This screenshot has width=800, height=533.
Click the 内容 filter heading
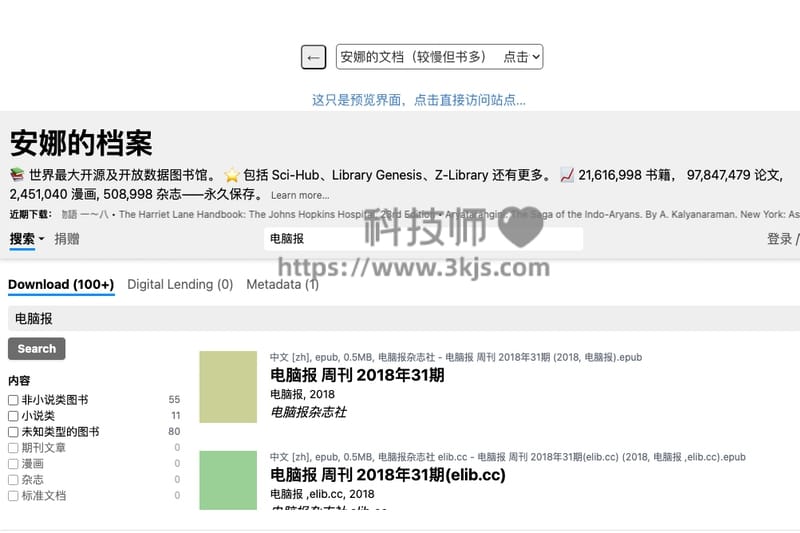click(19, 380)
